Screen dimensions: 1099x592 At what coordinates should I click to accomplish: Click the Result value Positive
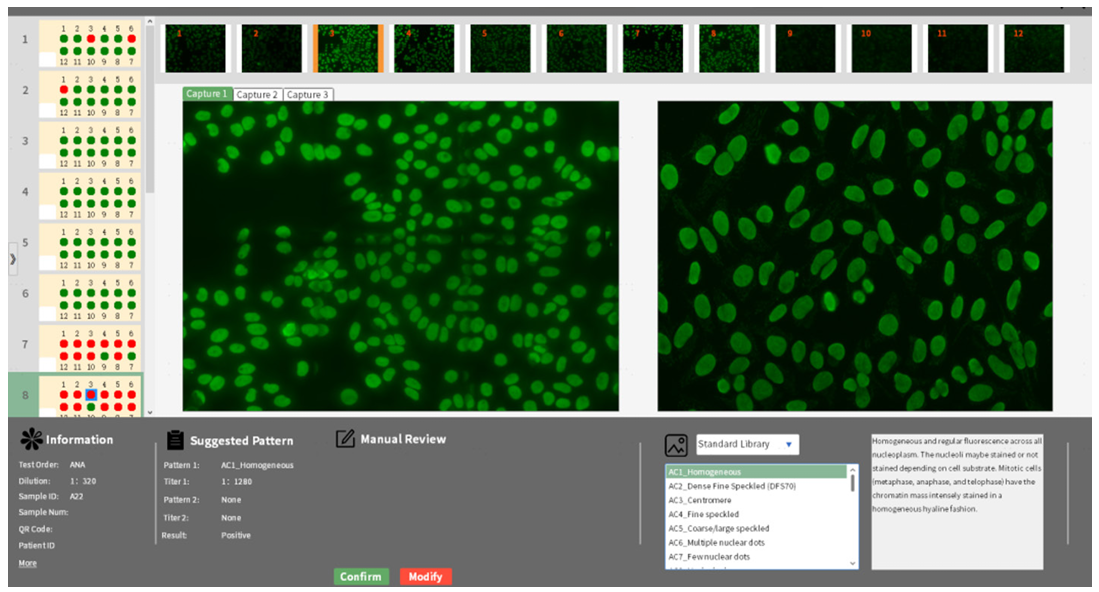[x=236, y=535]
